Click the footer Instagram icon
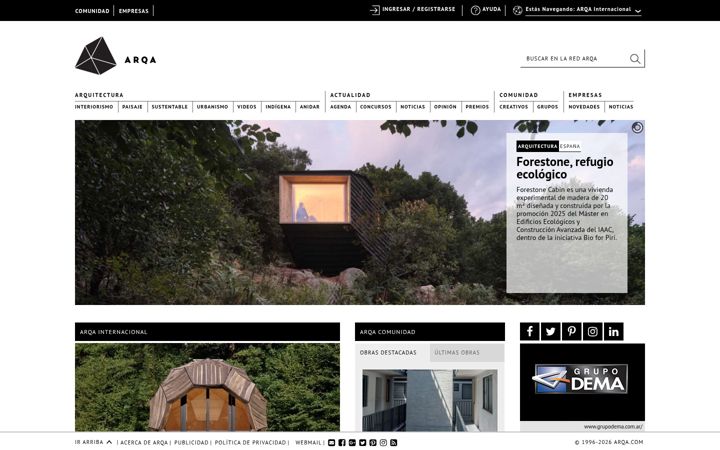Viewport: 720px width, 450px height. tap(383, 443)
